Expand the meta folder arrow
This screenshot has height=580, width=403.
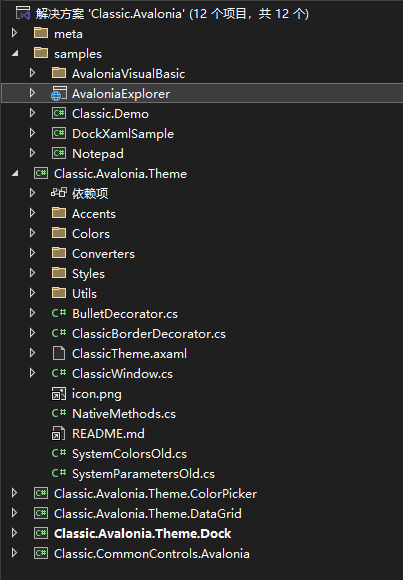(x=14, y=33)
